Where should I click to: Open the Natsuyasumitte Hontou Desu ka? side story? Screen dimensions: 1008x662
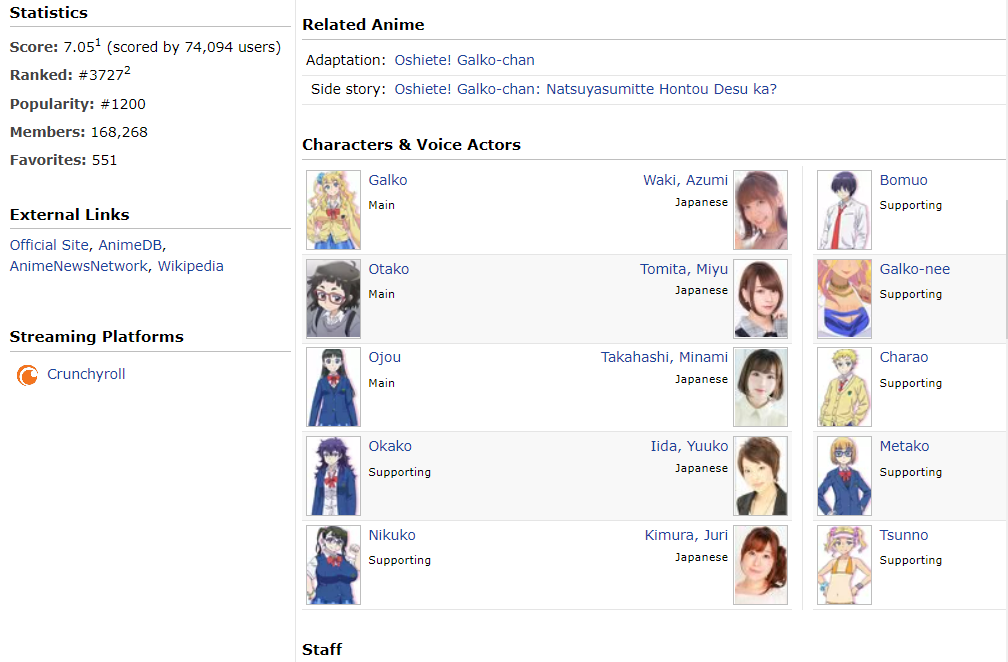pos(585,90)
